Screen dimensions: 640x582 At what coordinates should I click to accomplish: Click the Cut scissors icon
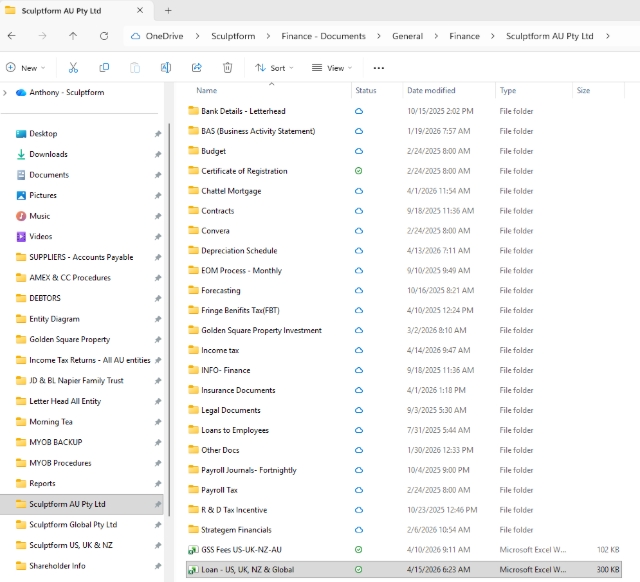(73, 68)
